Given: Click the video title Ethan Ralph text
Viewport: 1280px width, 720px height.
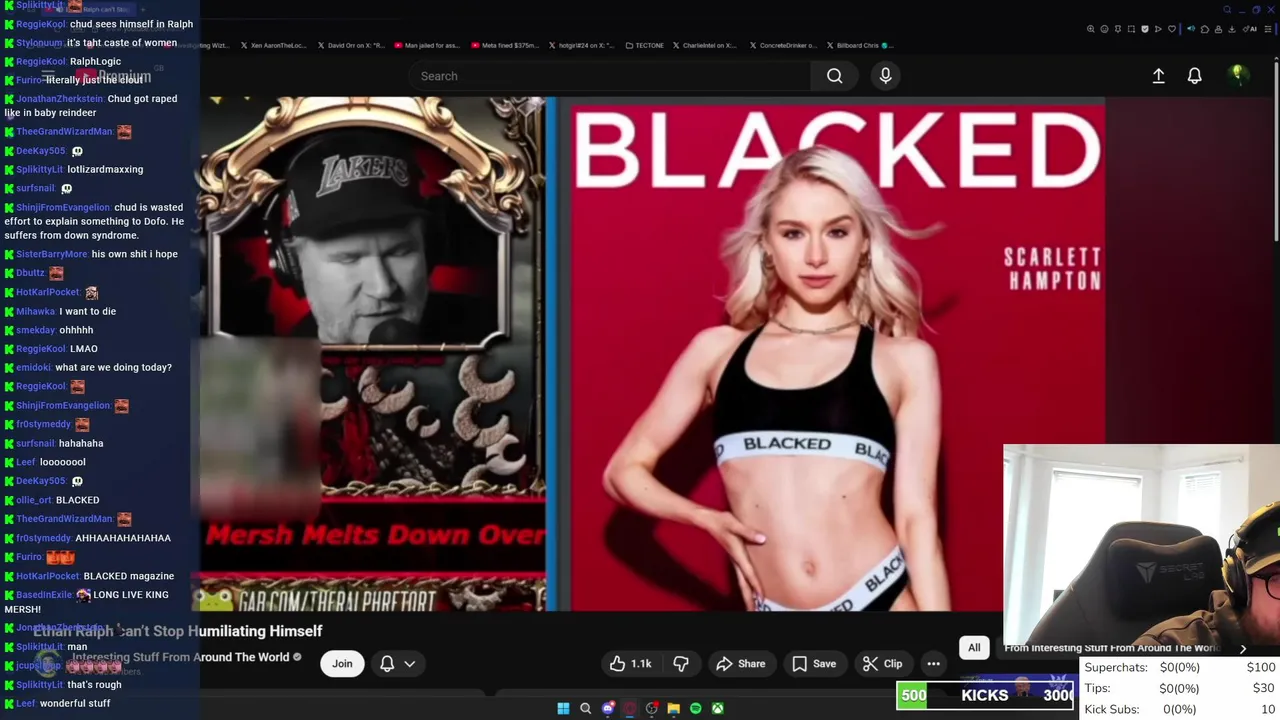Looking at the screenshot, I should (177, 631).
